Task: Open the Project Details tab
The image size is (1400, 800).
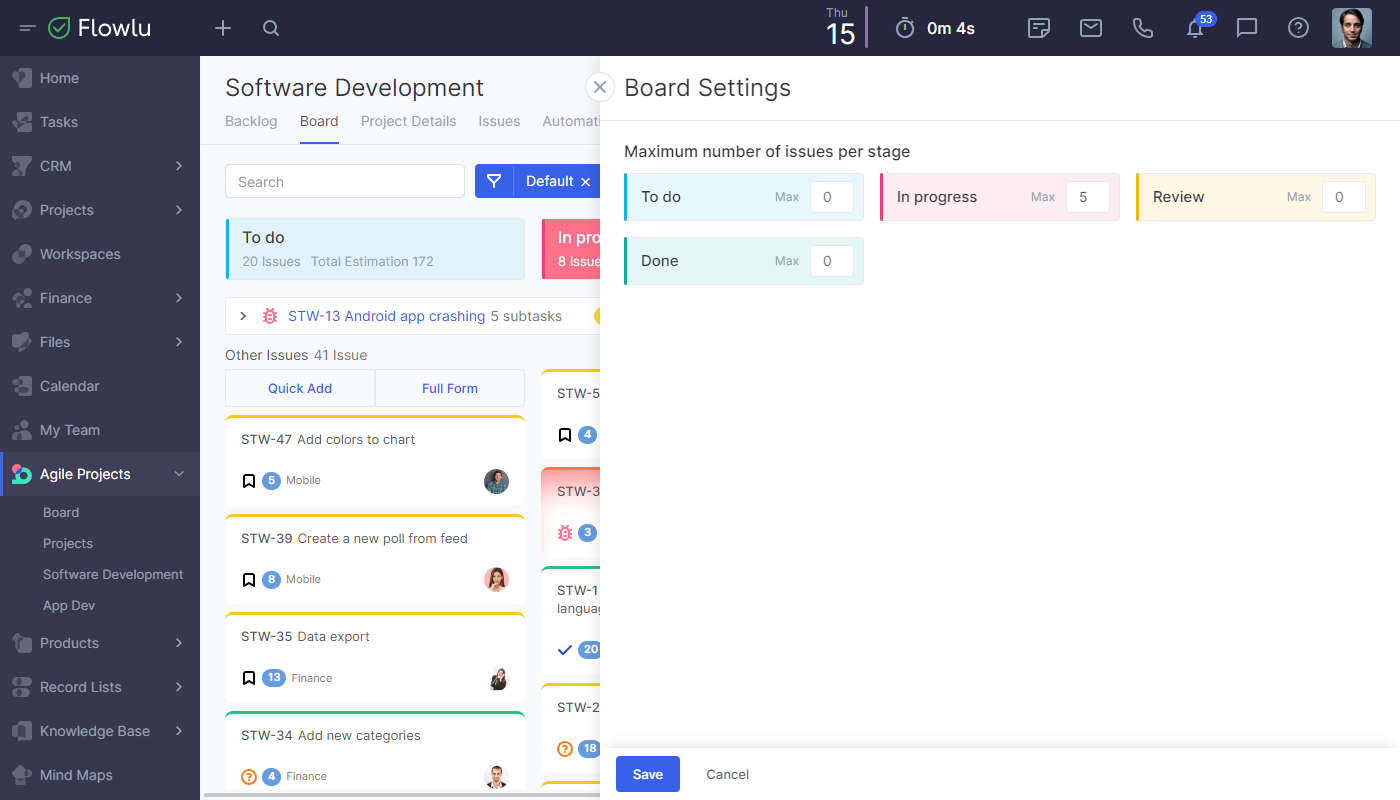Action: [x=408, y=121]
